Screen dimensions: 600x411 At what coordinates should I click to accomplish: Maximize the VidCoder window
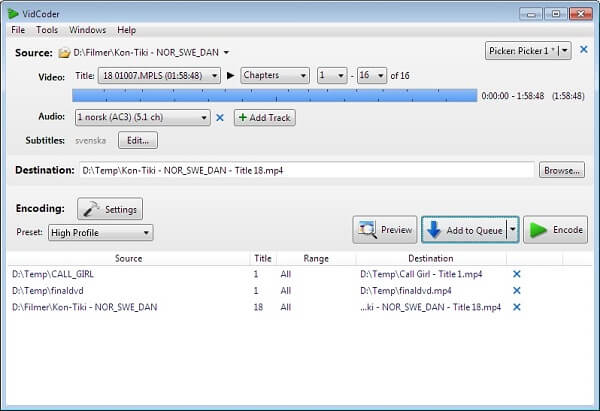tap(556, 14)
